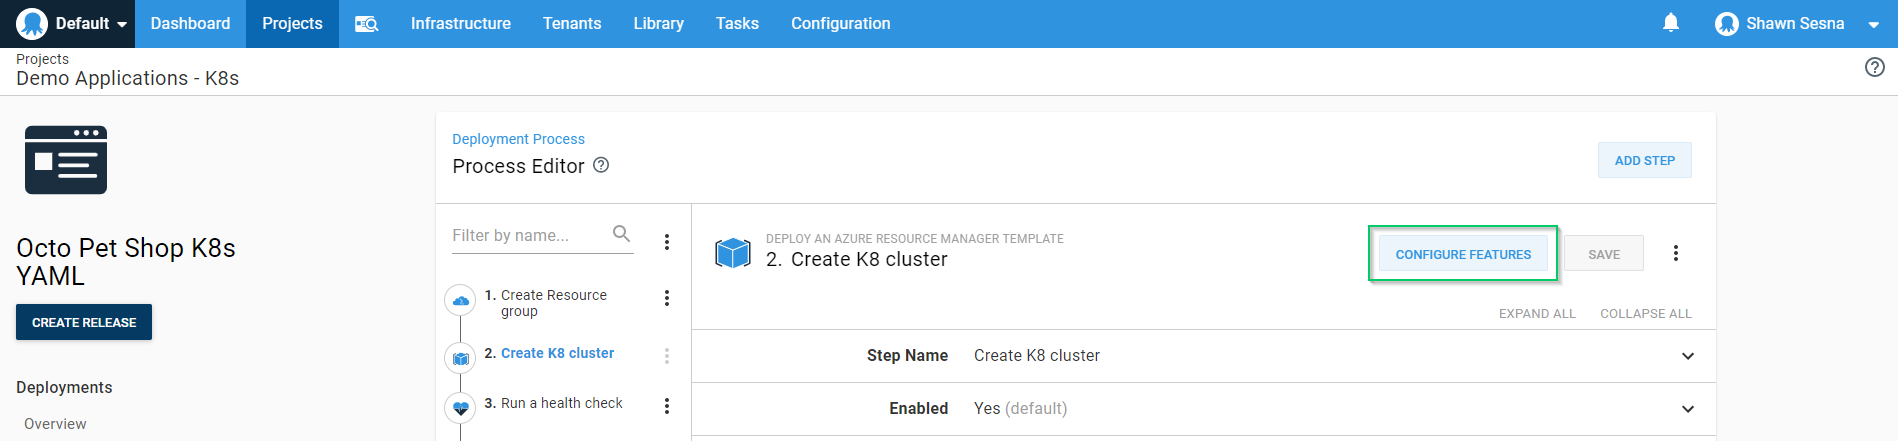
Task: Click the Octo Pet Shop project logo
Action: click(66, 160)
